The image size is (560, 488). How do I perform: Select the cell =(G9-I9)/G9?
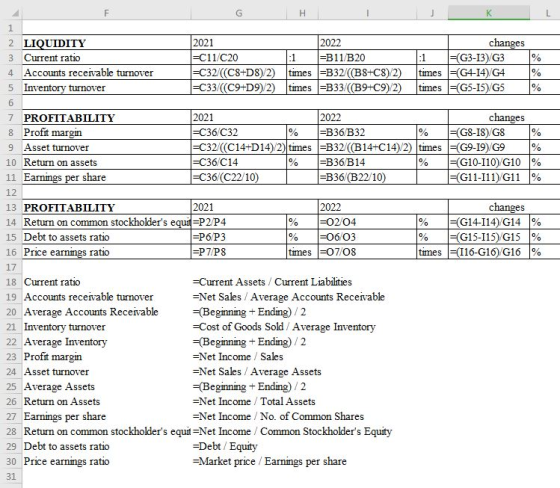489,147
